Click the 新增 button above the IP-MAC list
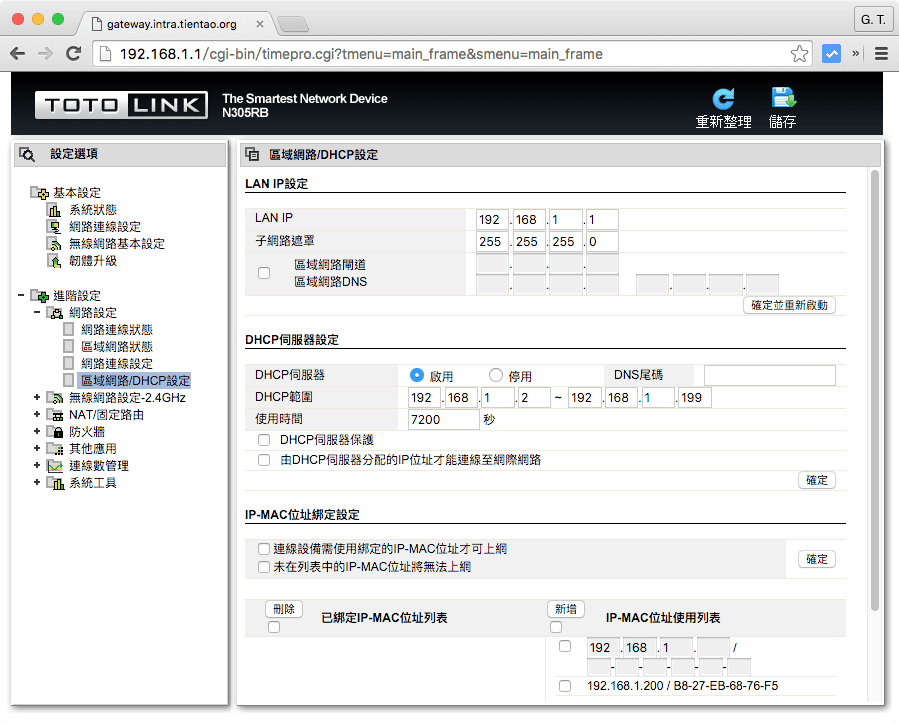This screenshot has width=899, height=723. point(565,608)
